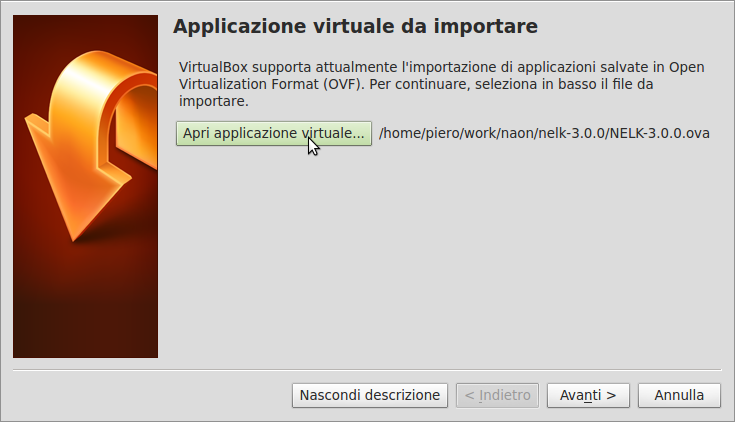Hide the description with Nascondi descrizione
Viewport: 735px width, 422px height.
(370, 395)
